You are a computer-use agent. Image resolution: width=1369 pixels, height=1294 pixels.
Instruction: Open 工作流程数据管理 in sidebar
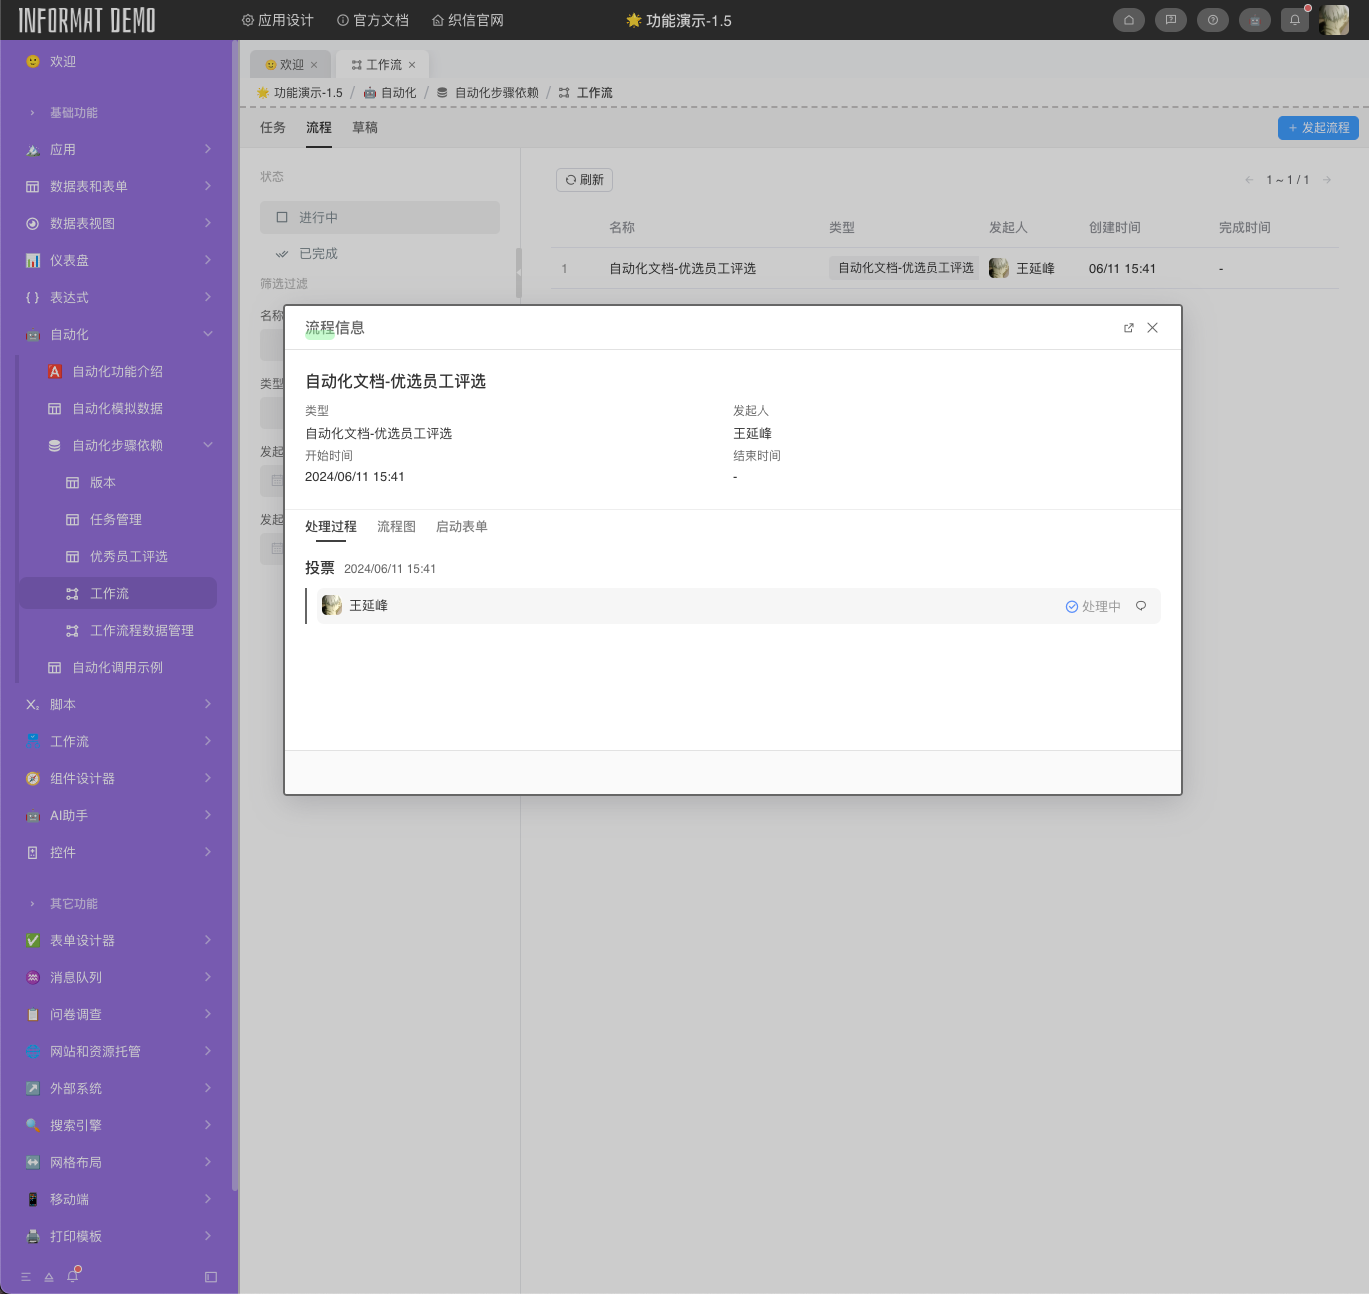[141, 631]
